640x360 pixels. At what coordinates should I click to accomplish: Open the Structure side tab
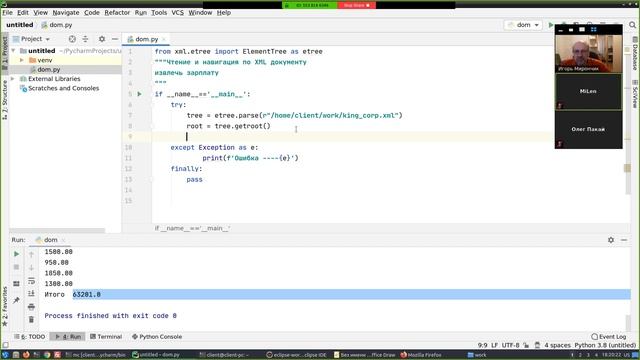[x=4, y=100]
